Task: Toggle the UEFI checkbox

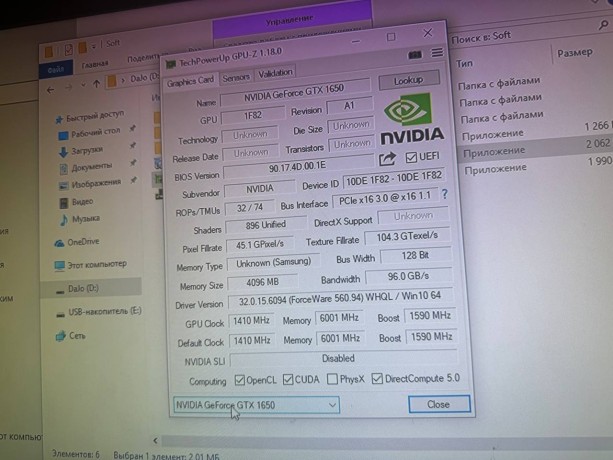Action: click(411, 158)
